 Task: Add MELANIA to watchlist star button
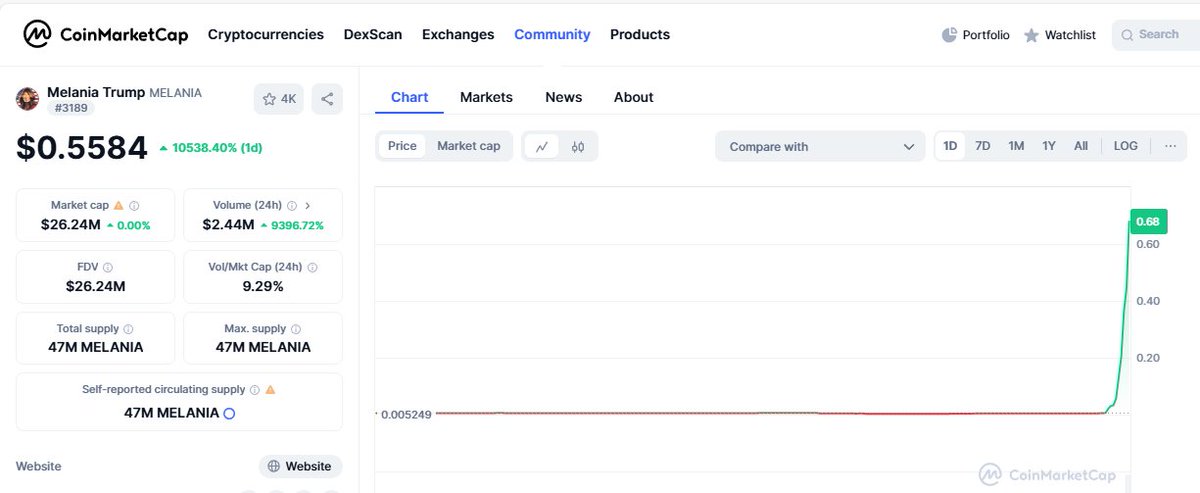[x=279, y=99]
